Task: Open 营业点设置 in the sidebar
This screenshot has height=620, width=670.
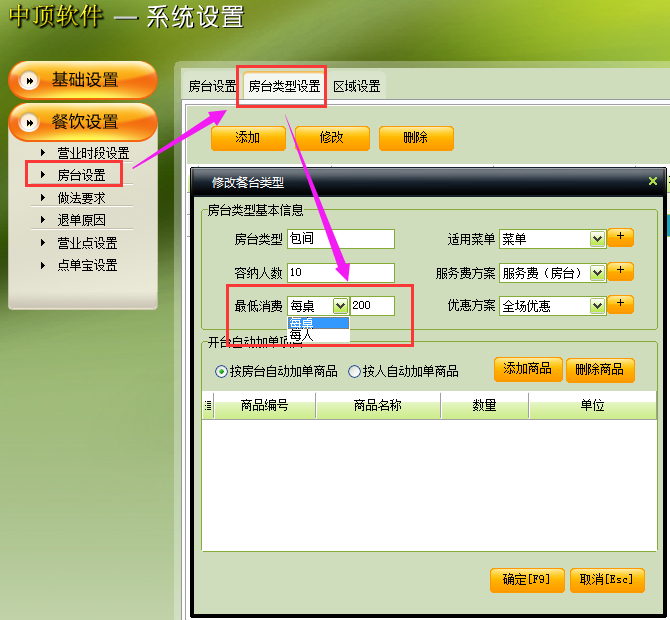Action: coord(87,243)
